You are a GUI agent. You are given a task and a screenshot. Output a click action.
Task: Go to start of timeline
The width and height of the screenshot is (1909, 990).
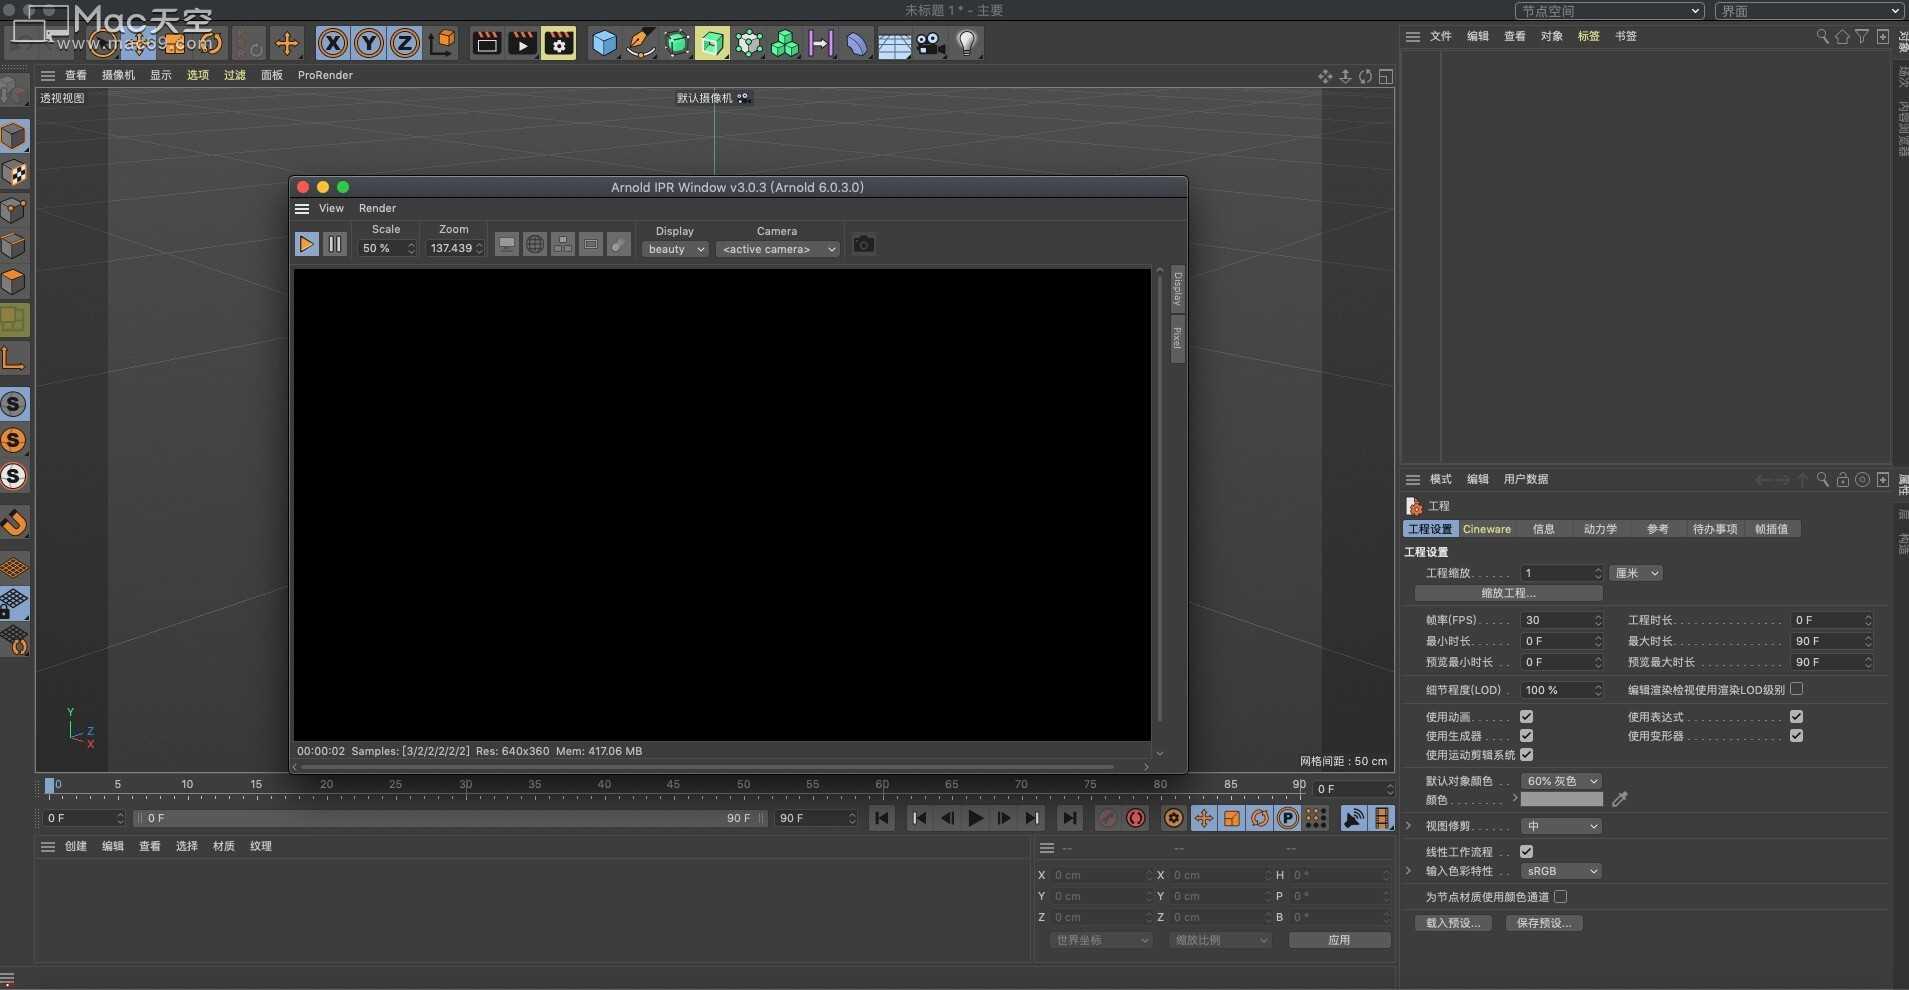(881, 818)
